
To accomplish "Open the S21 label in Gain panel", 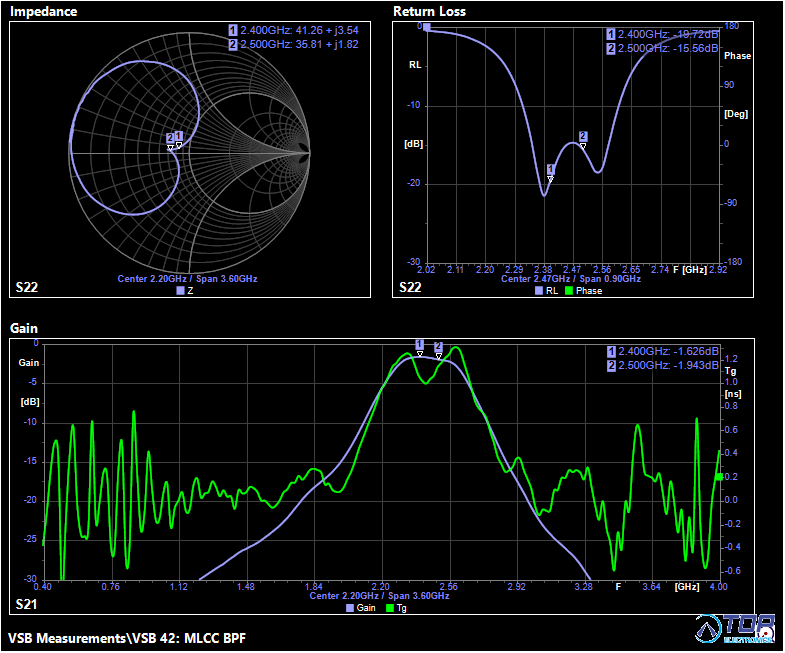I will coord(27,605).
